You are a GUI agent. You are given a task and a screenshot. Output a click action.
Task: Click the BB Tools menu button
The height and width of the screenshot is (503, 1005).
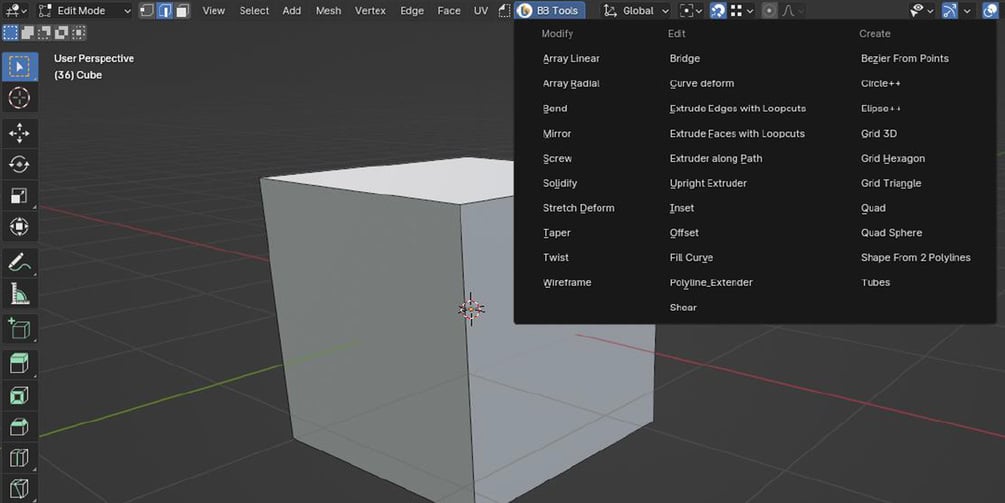pyautogui.click(x=549, y=10)
